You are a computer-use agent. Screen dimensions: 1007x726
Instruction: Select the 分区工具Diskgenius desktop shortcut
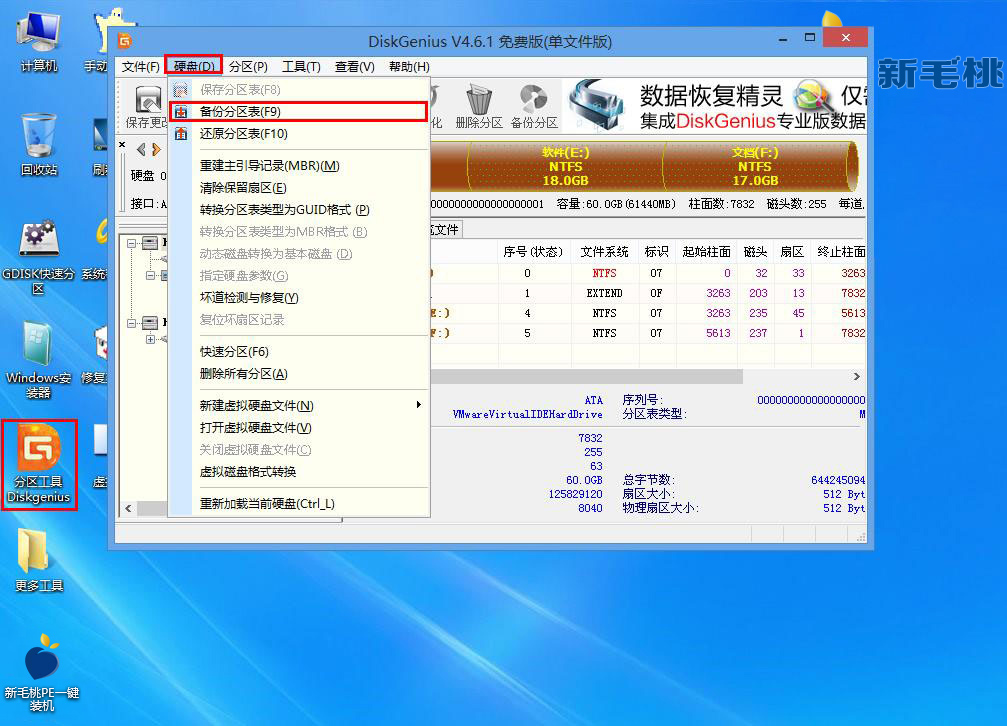coord(39,465)
